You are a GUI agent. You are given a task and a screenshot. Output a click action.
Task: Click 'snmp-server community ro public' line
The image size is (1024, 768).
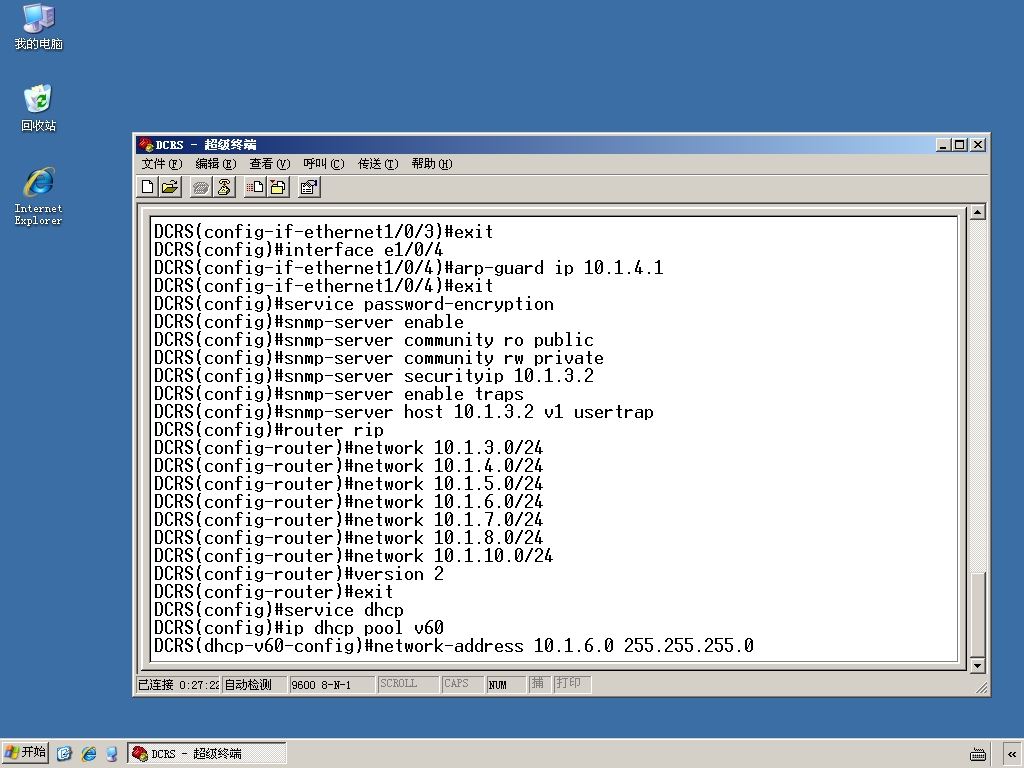coord(374,340)
